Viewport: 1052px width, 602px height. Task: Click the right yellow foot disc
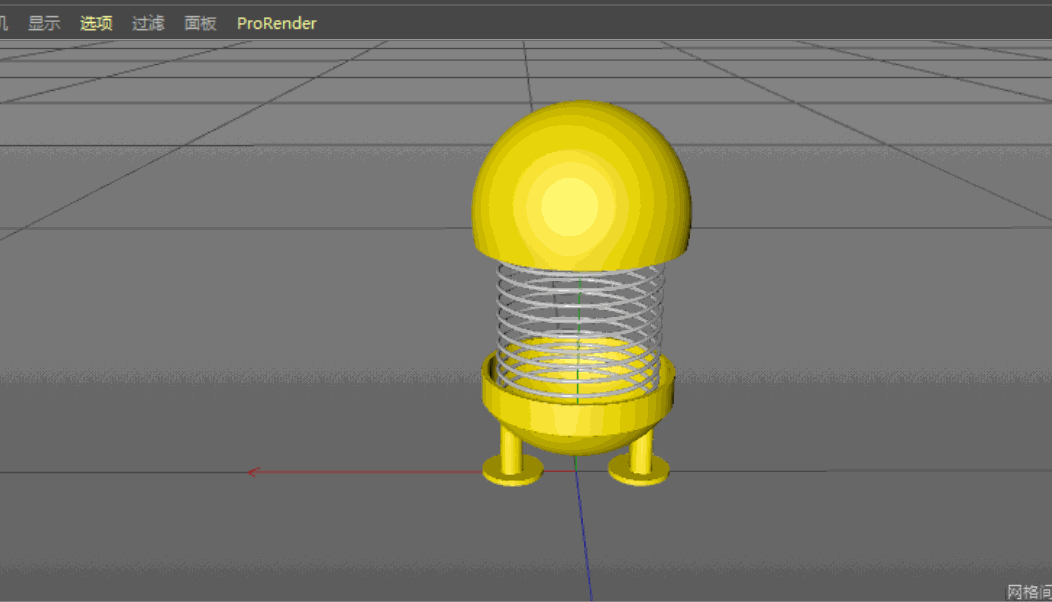point(639,472)
